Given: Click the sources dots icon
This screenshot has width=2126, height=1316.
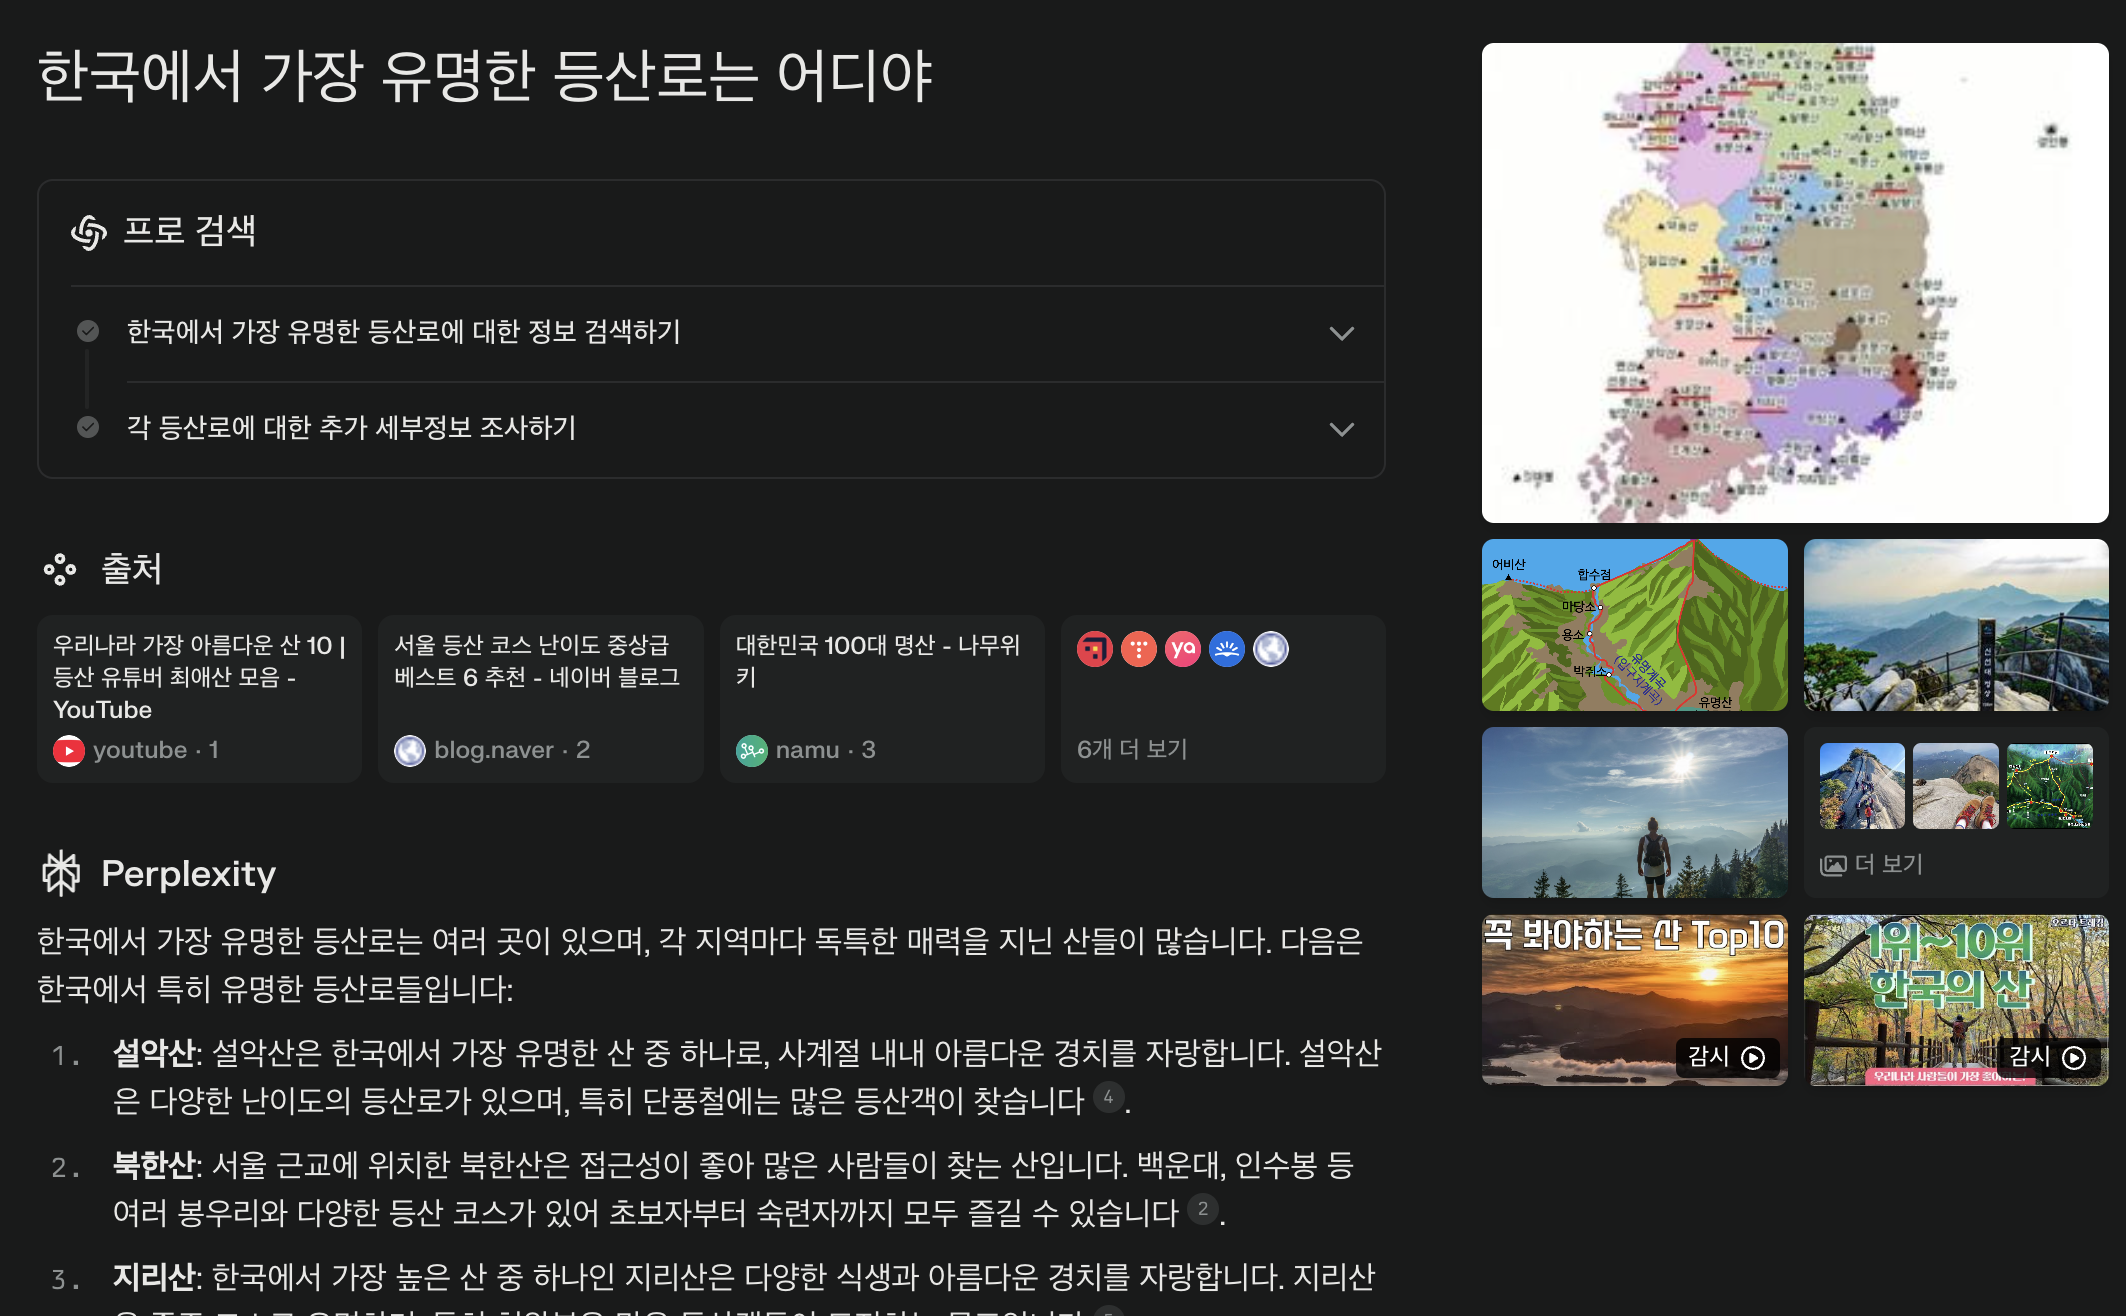Looking at the screenshot, I should click(x=60, y=569).
